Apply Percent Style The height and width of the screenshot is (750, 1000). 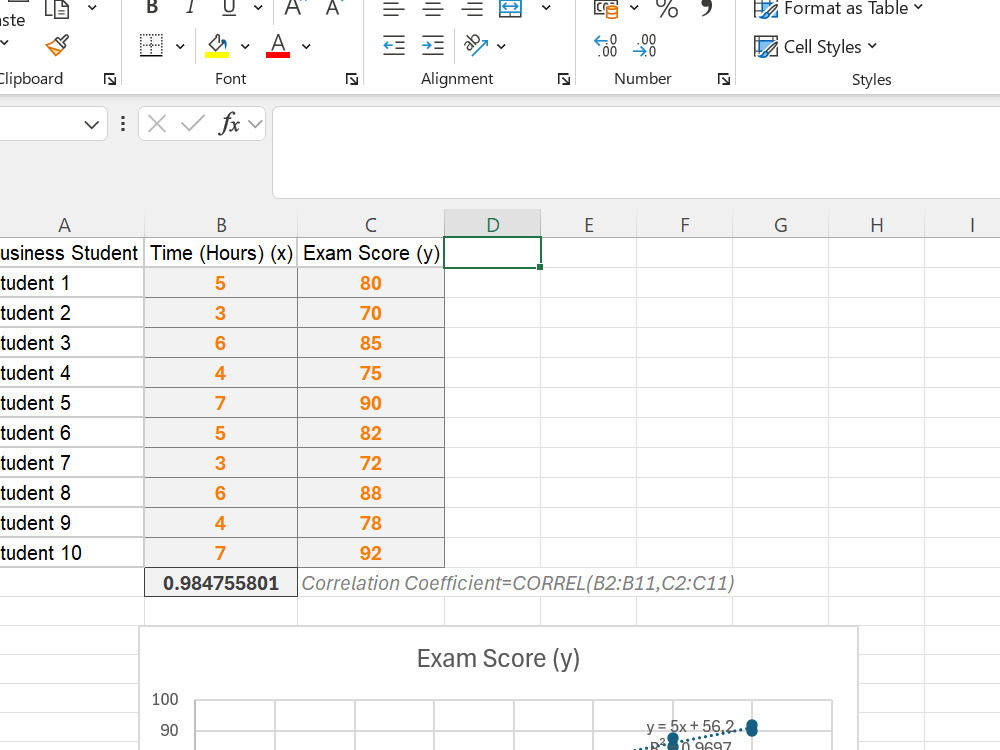(x=666, y=8)
